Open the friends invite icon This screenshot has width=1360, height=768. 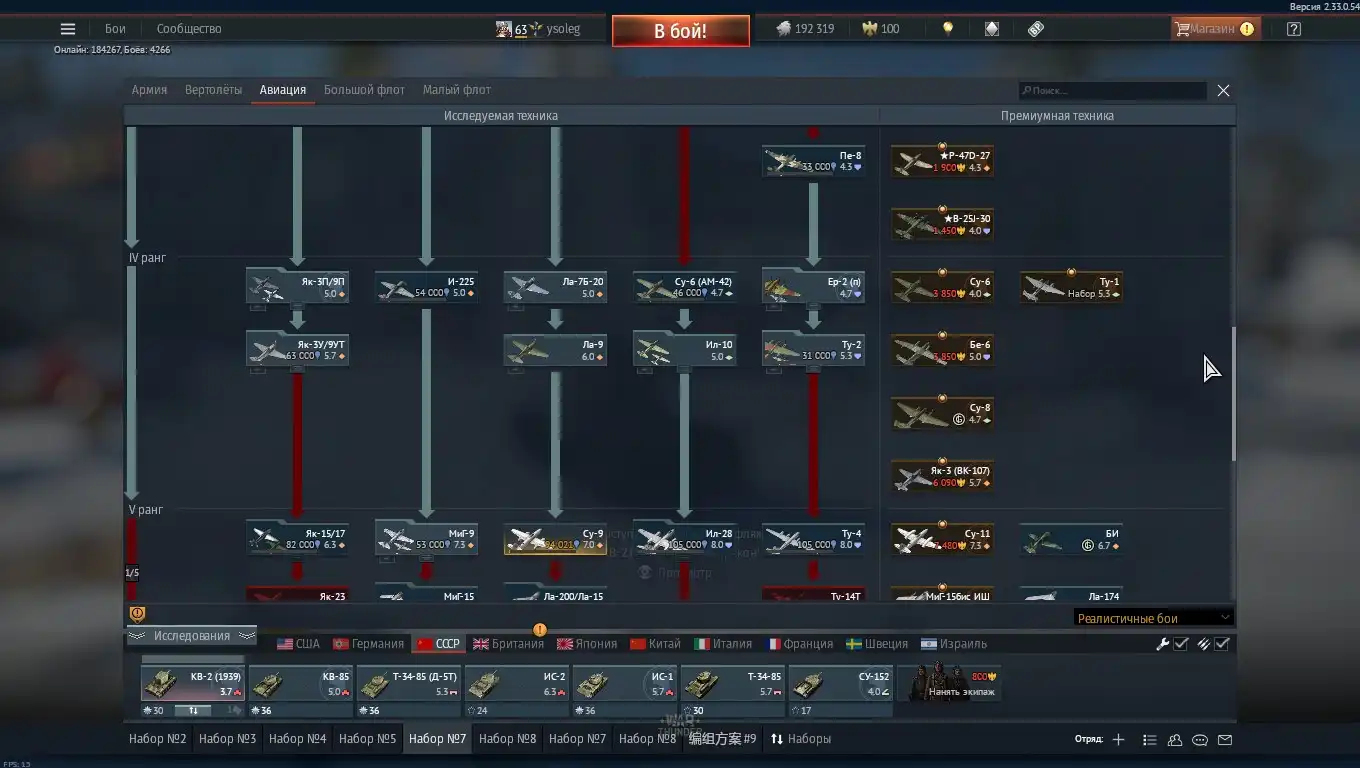[1175, 740]
